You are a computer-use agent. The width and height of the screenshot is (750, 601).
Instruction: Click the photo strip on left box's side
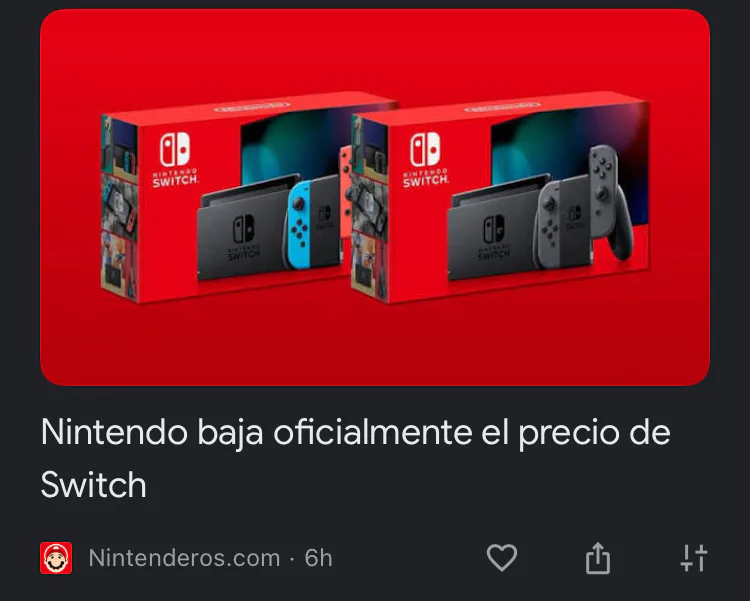(120, 208)
